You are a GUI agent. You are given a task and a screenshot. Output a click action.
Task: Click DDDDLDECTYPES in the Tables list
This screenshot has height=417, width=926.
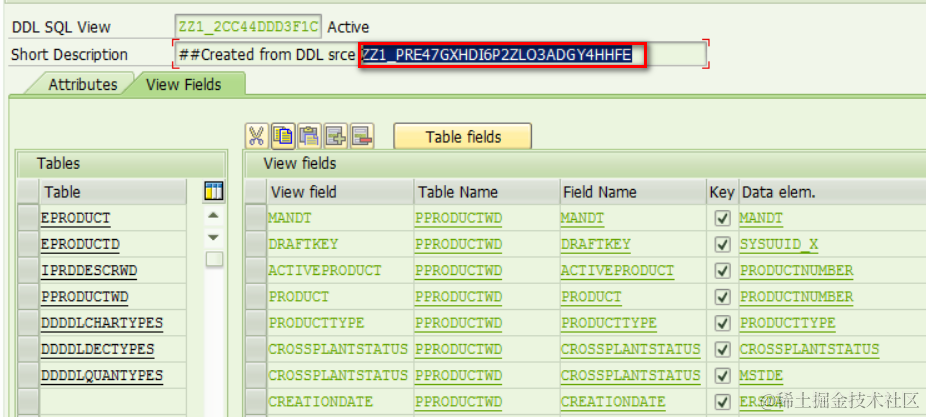tap(97, 350)
